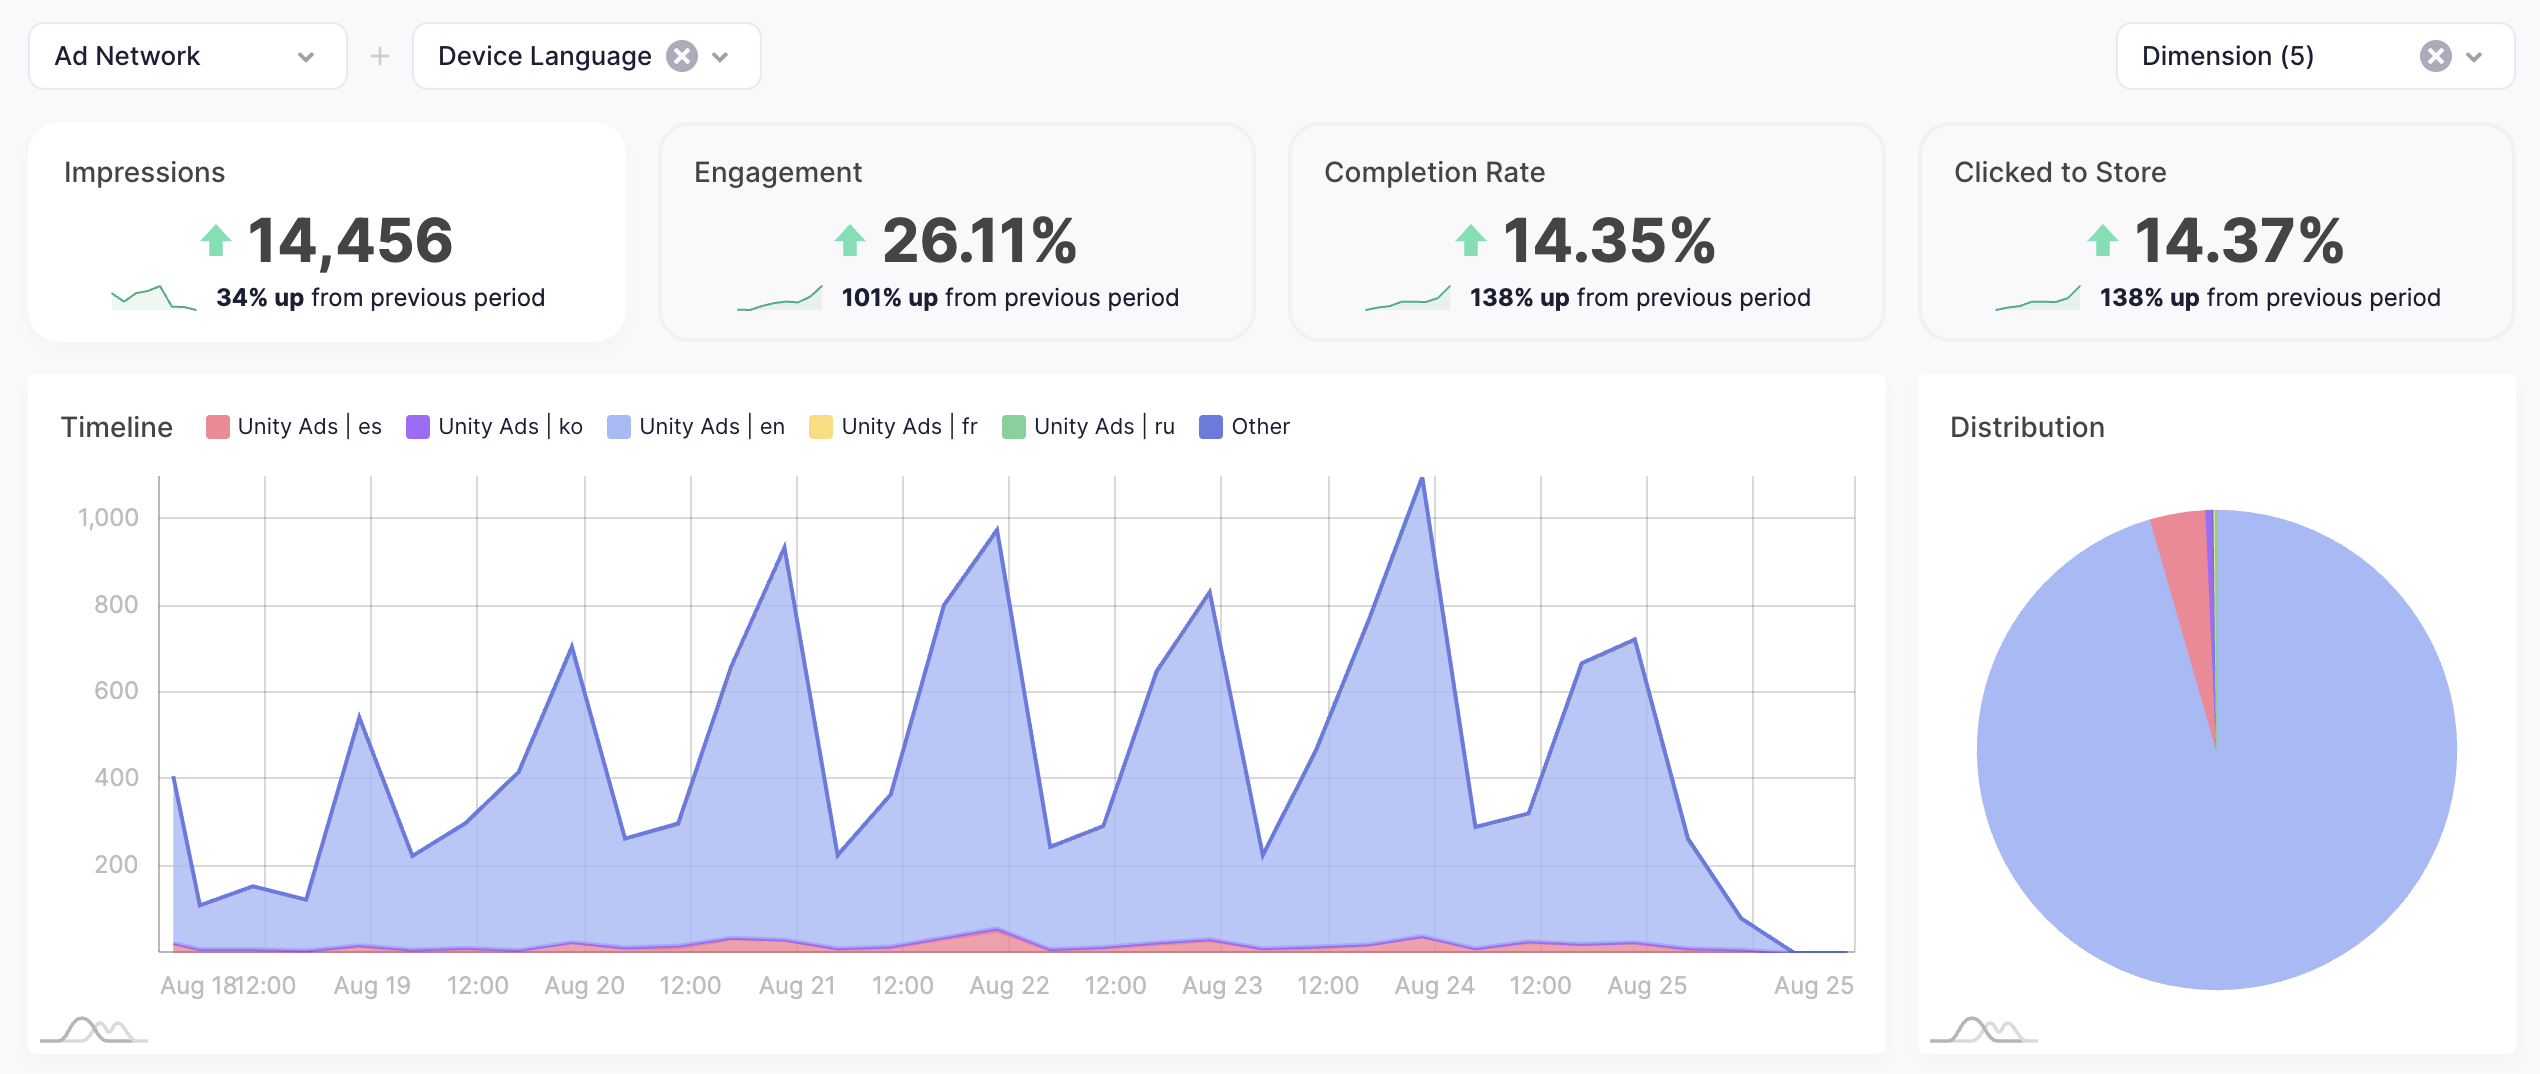Remove the Device Language filter
Viewport: 2540px width, 1074px height.
(x=682, y=56)
